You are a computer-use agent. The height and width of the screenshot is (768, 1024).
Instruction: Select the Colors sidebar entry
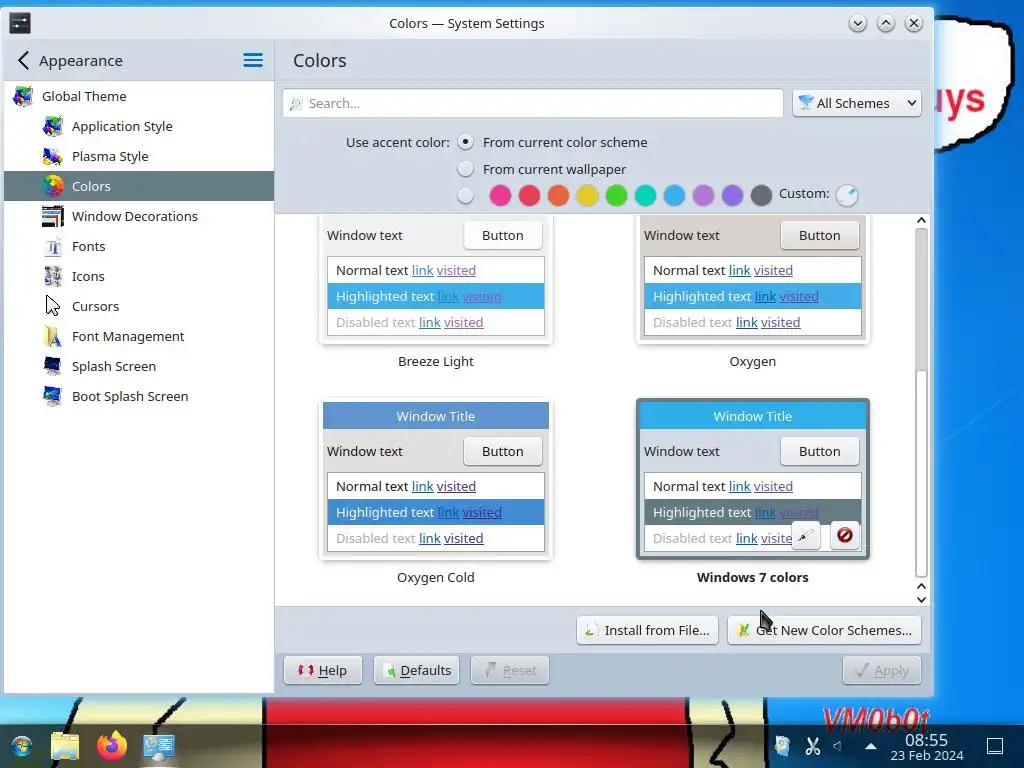(x=138, y=186)
